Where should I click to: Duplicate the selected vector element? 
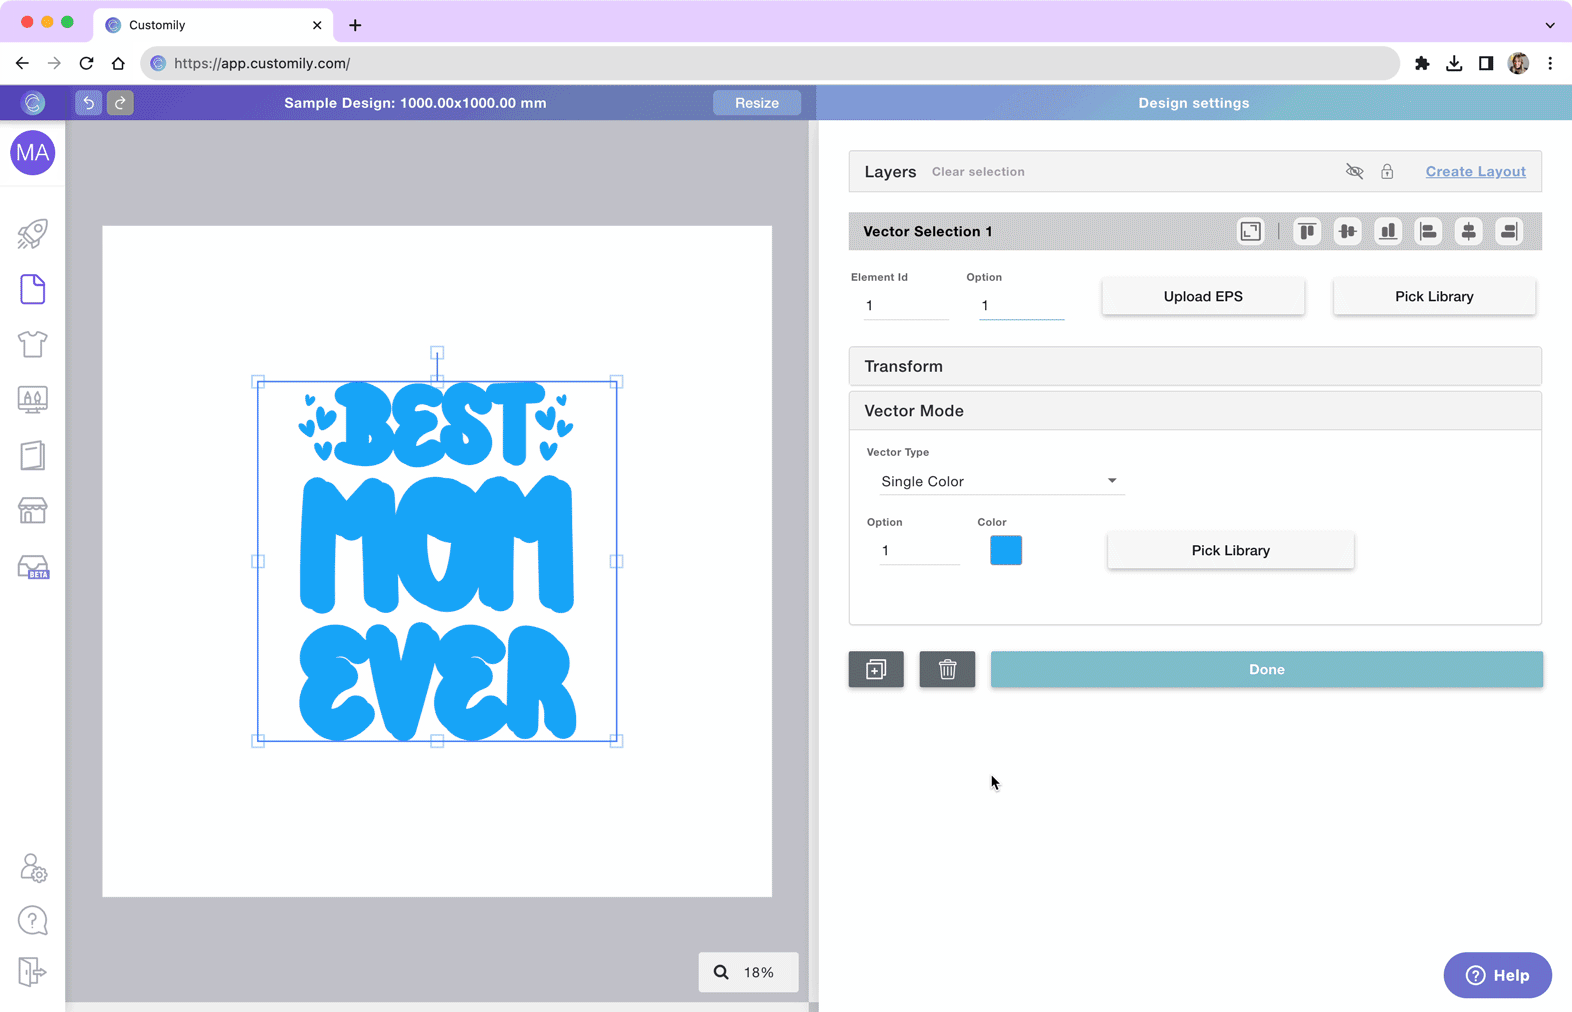876,669
